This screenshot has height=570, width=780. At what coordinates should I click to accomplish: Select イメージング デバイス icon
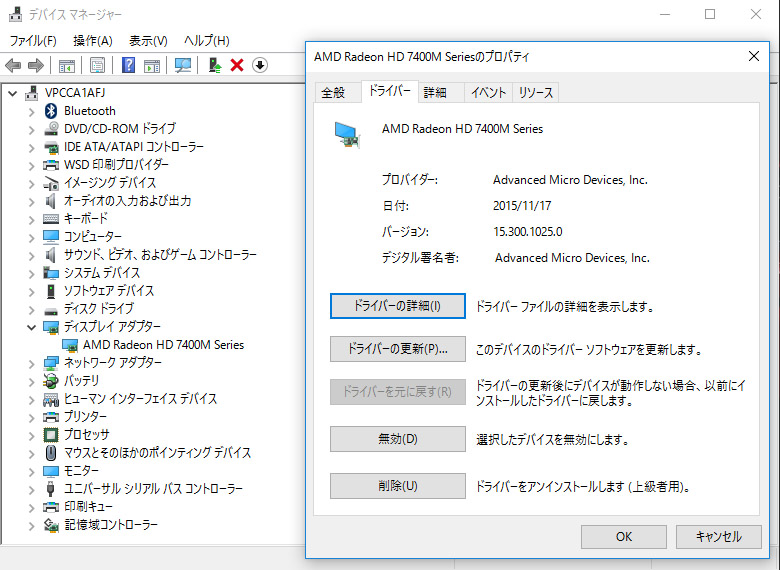click(51, 183)
